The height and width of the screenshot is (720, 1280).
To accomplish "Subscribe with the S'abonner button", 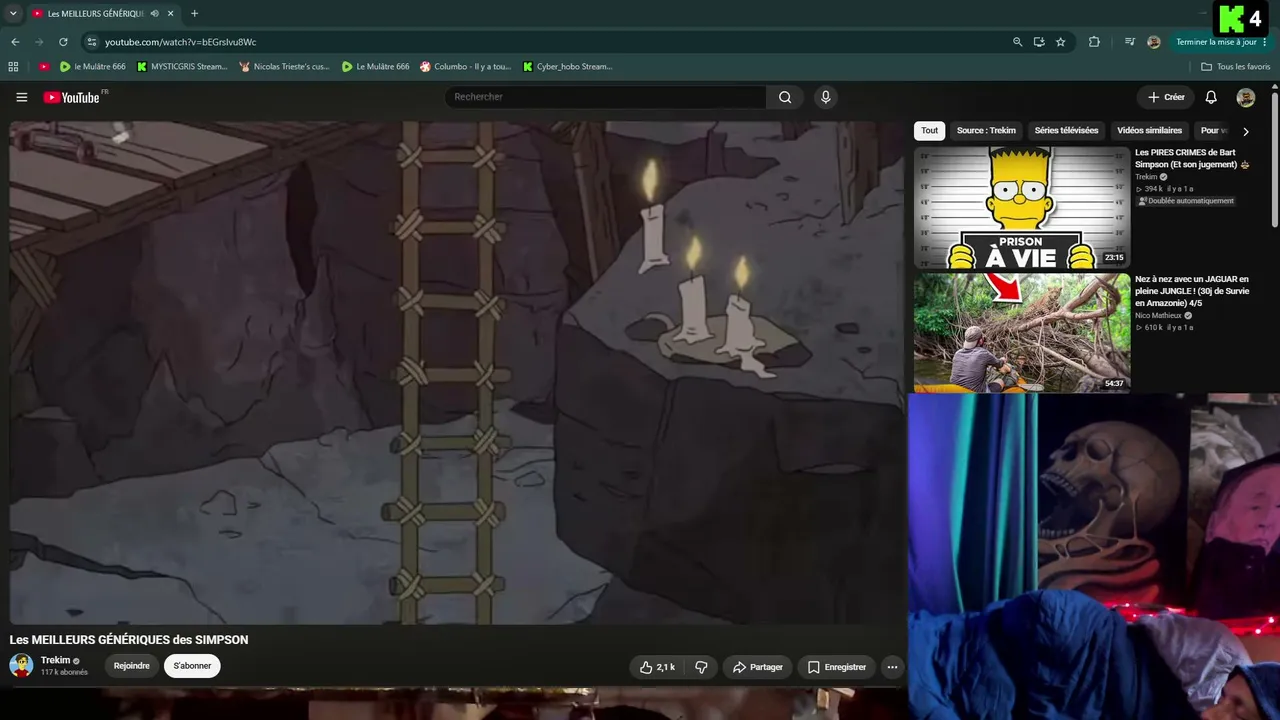I will (x=192, y=666).
